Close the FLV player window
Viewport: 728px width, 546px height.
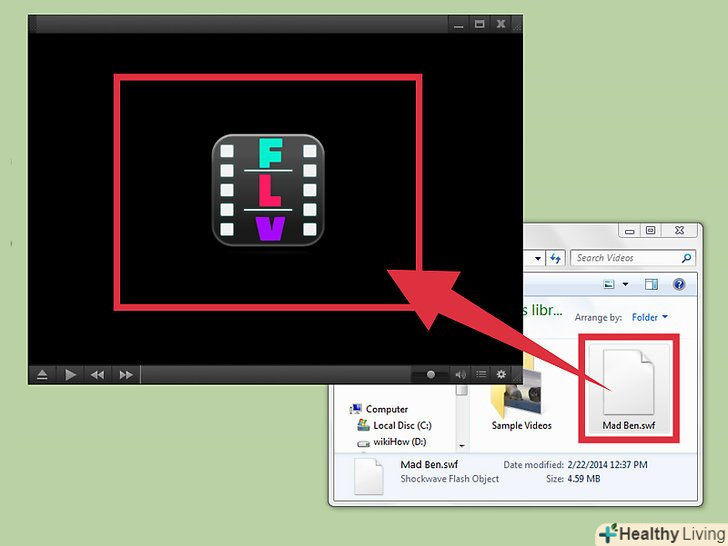(x=501, y=24)
